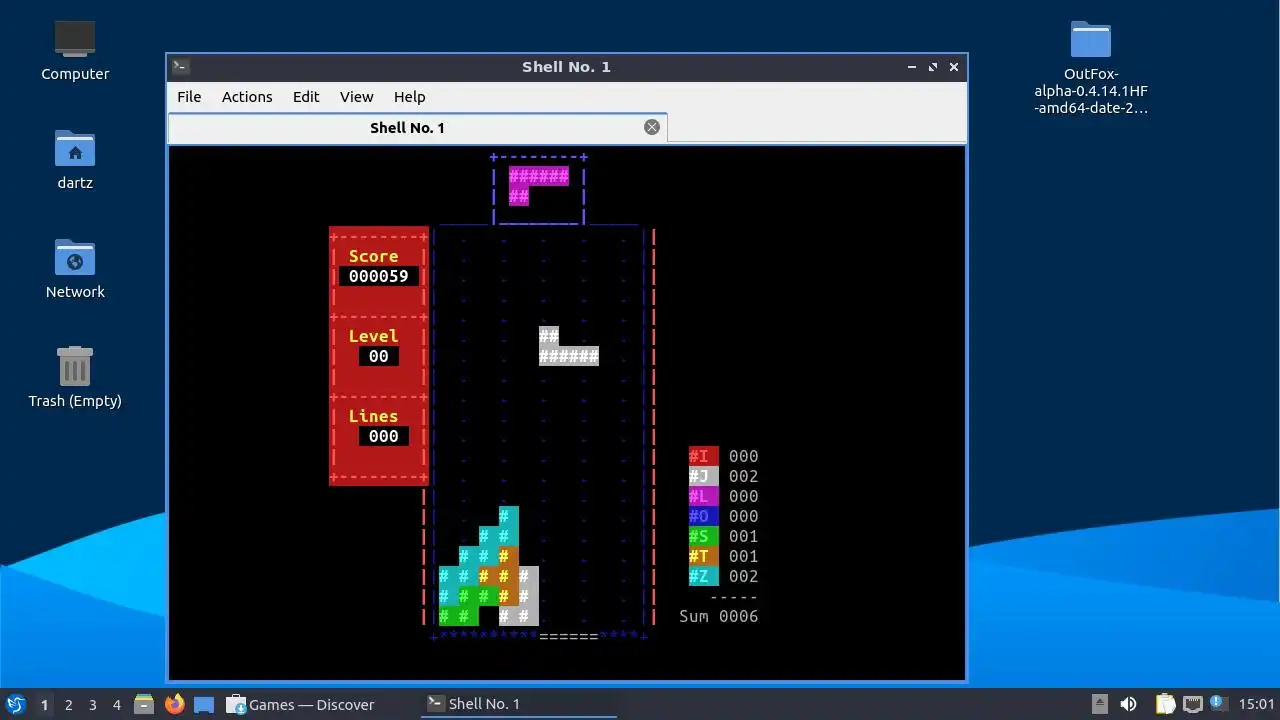Click the Score value 000059
This screenshot has height=720, width=1280.
point(379,276)
